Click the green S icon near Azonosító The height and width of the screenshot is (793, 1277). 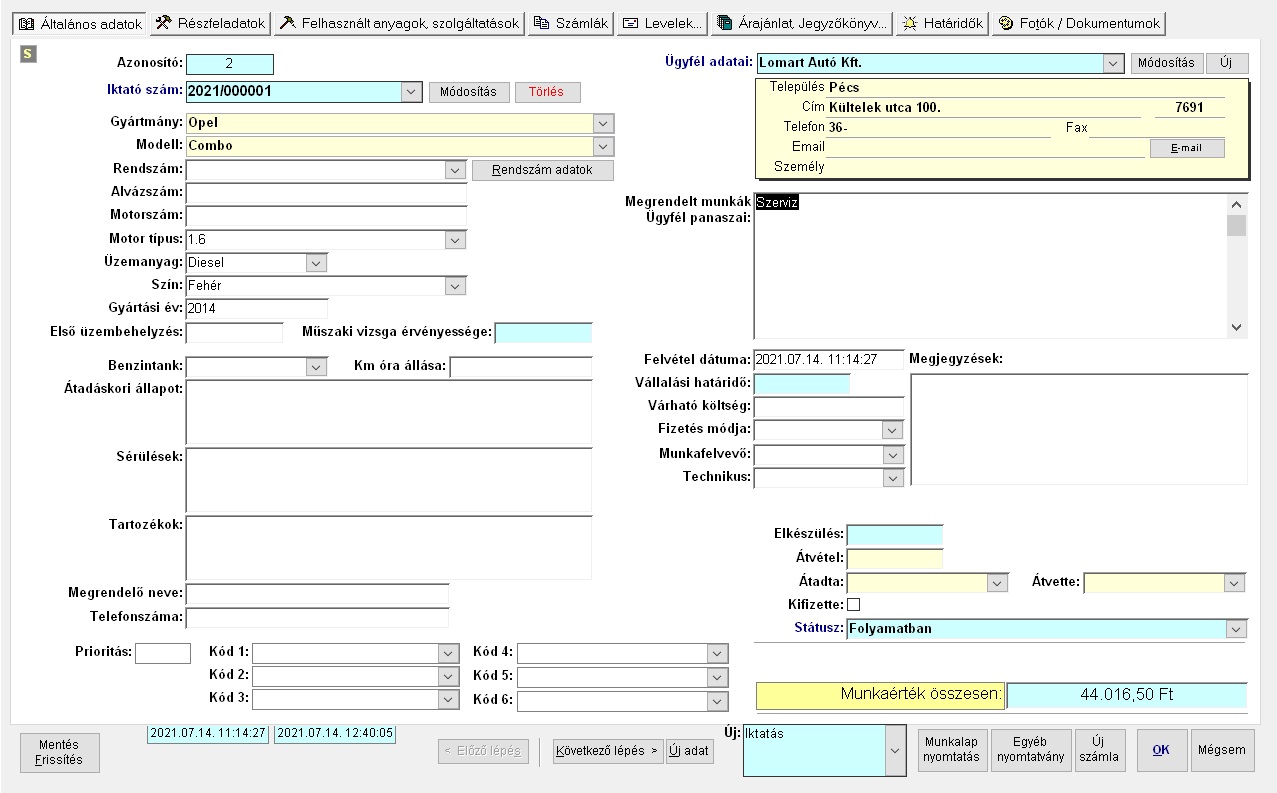pyautogui.click(x=28, y=54)
